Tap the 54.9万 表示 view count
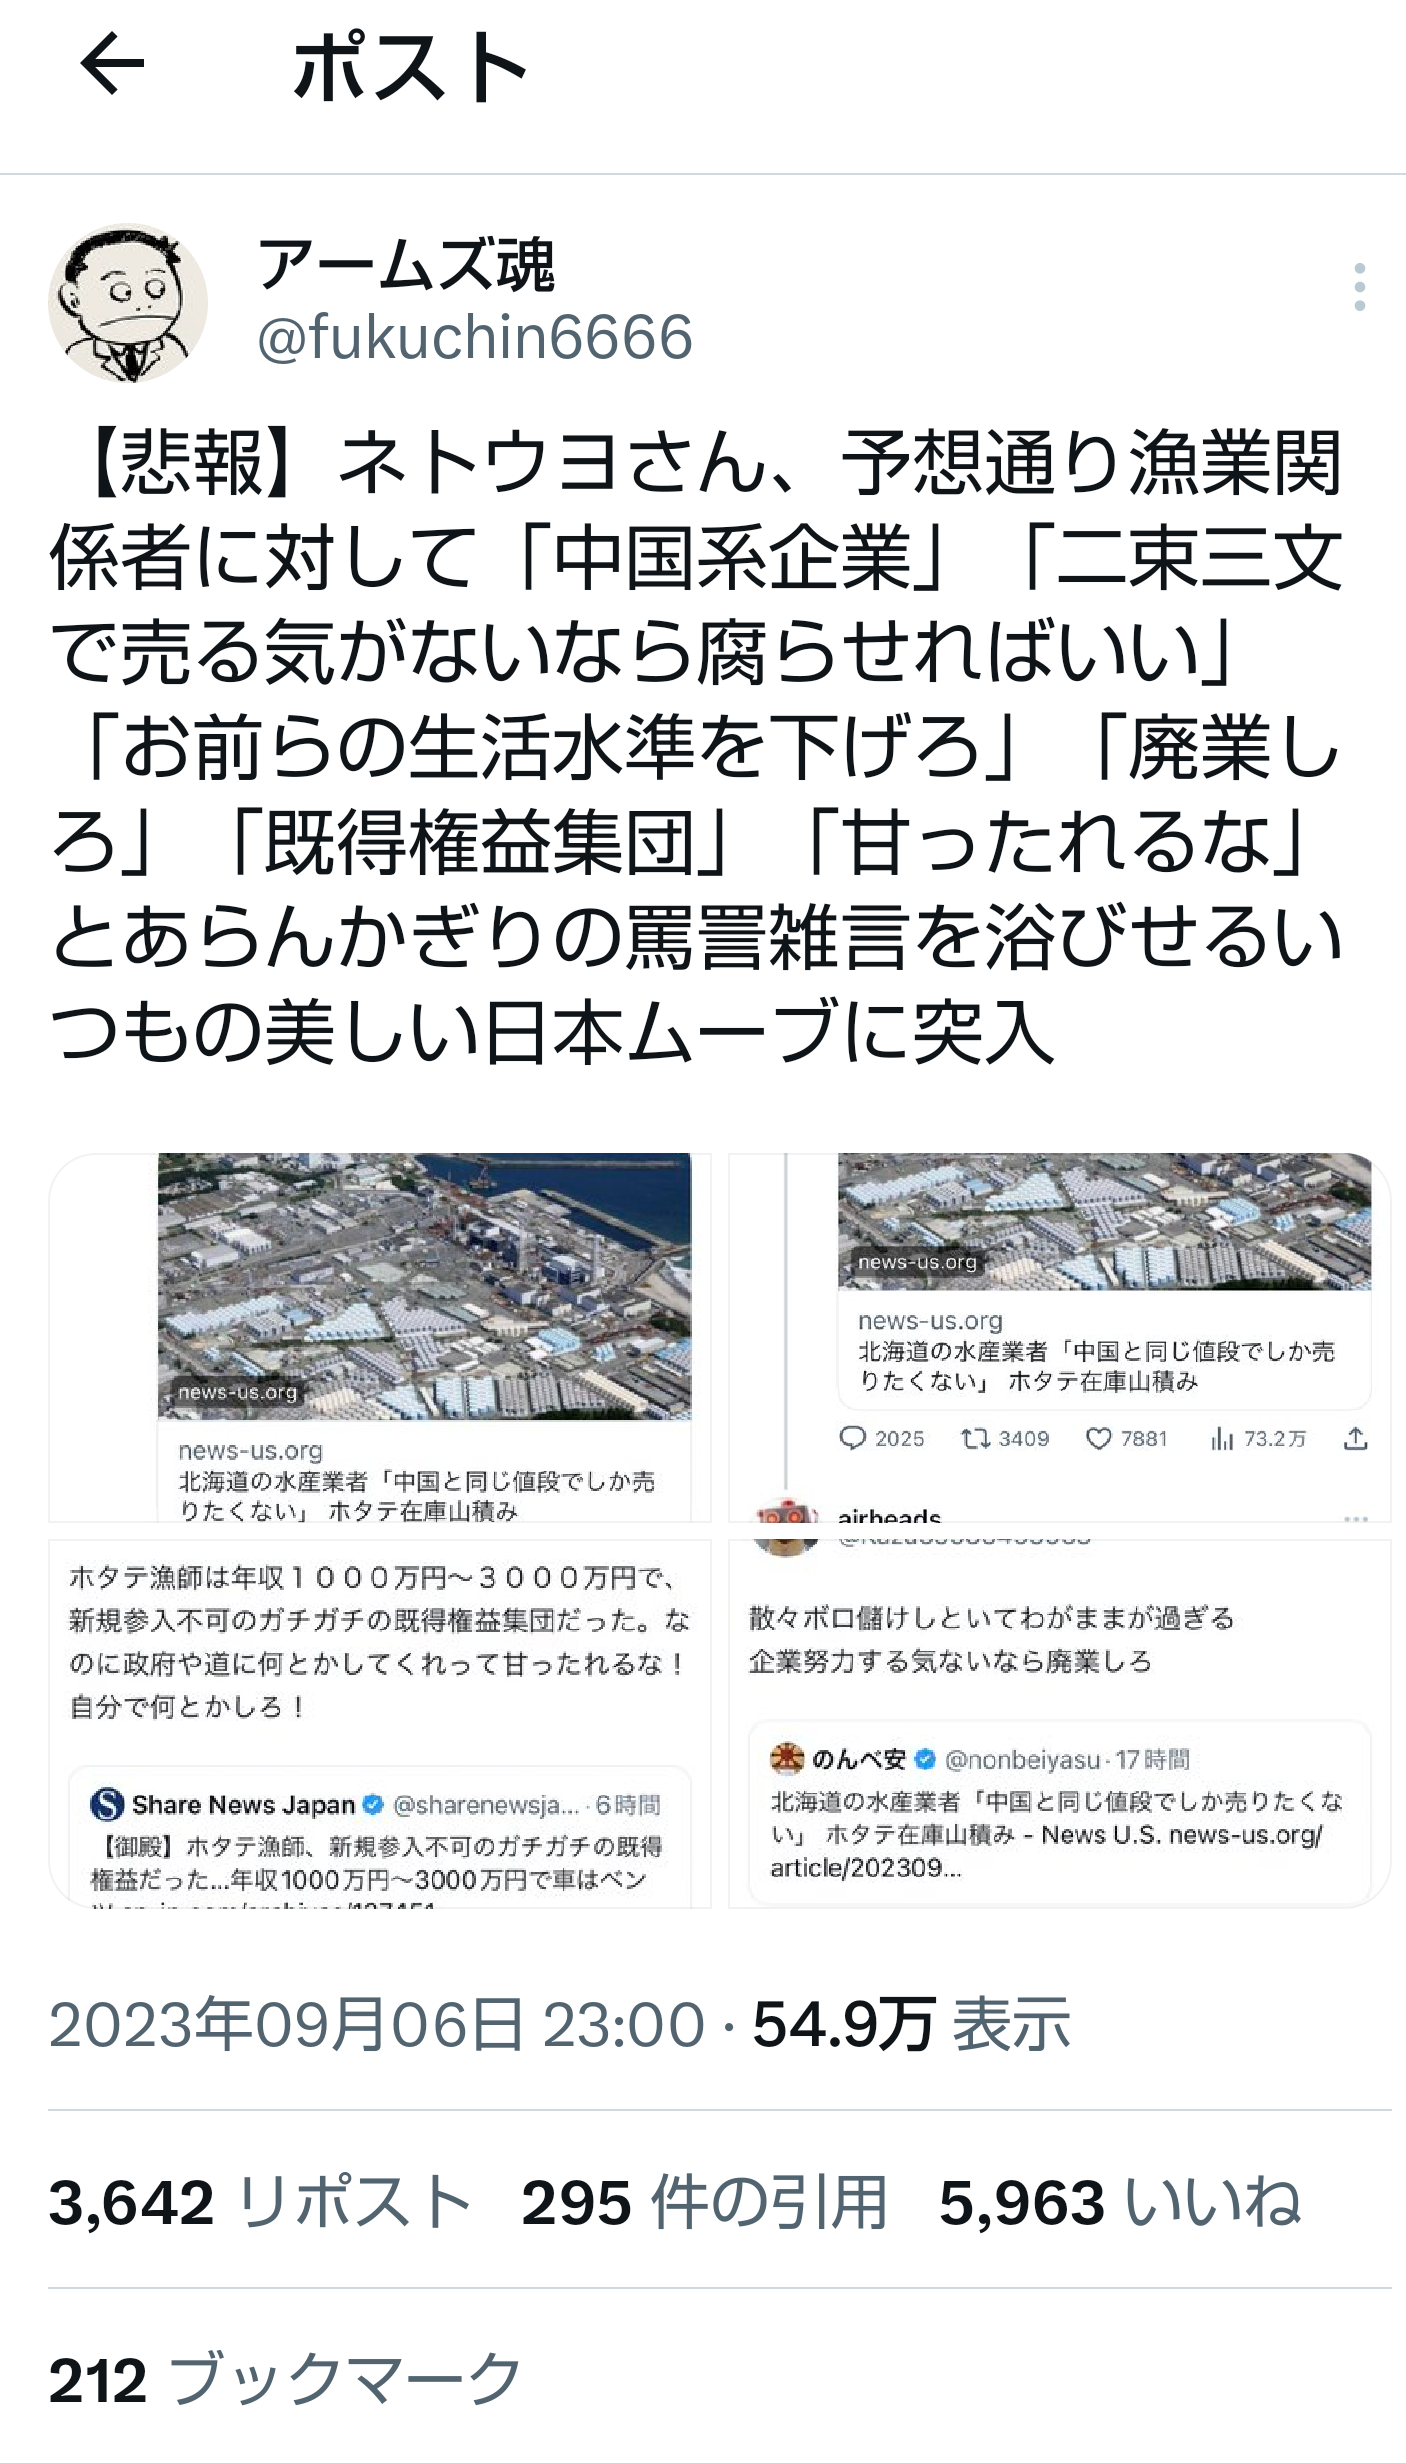The height and width of the screenshot is (2463, 1406). coord(911,2025)
